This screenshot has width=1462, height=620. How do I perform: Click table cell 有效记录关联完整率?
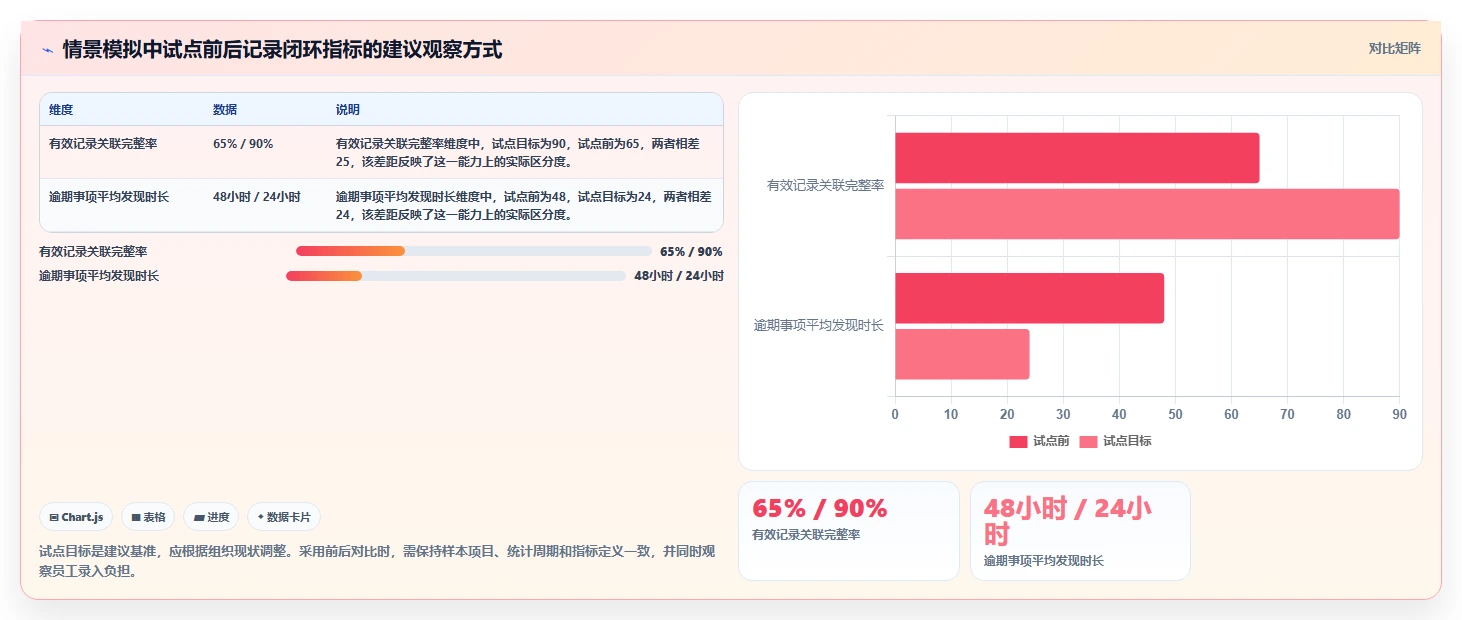[x=103, y=144]
